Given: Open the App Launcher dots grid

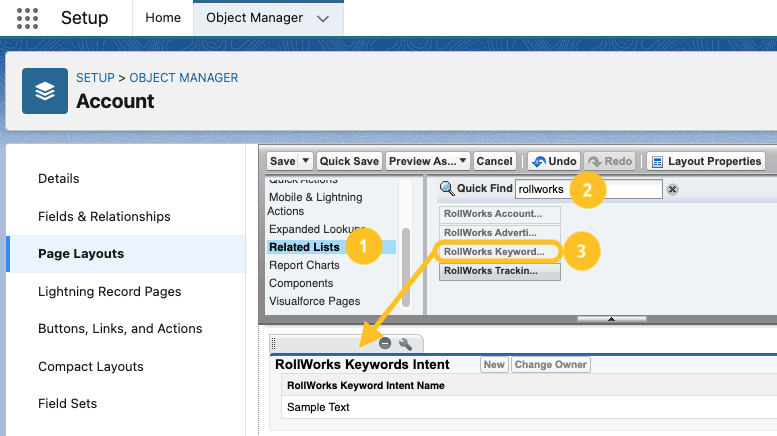Looking at the screenshot, I should 27,18.
